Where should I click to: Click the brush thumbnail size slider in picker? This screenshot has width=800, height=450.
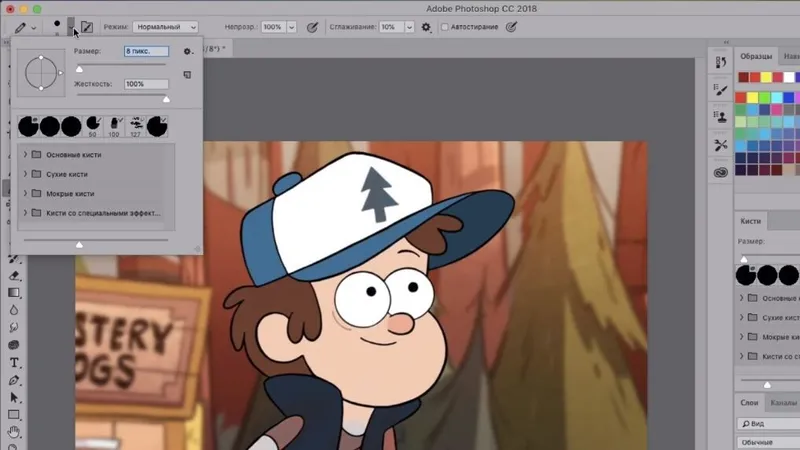(79, 244)
